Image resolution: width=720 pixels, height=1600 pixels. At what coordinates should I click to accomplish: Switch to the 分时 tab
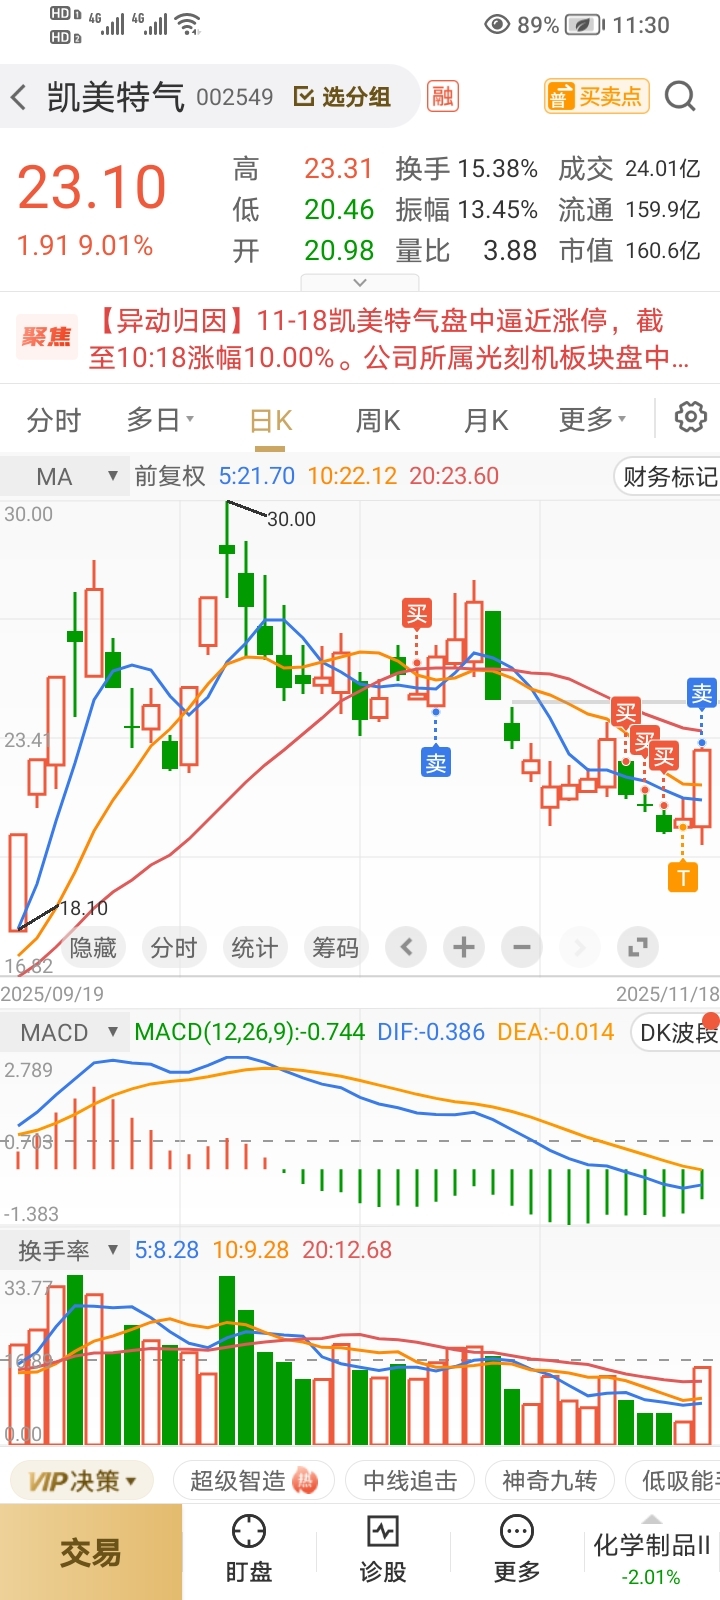[x=53, y=419]
